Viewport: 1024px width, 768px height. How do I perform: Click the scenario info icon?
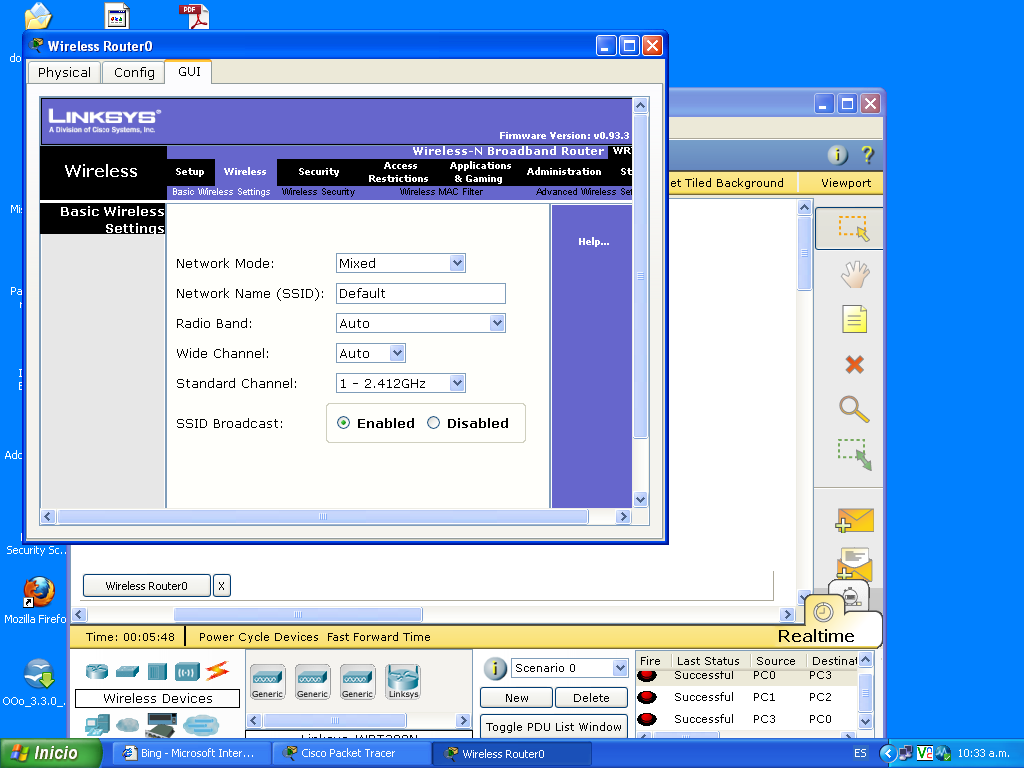(495, 668)
